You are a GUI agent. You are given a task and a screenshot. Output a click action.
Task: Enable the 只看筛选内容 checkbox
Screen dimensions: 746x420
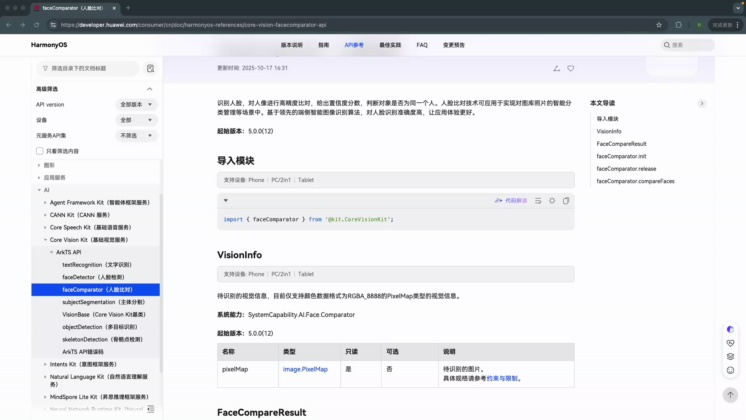[x=40, y=151]
